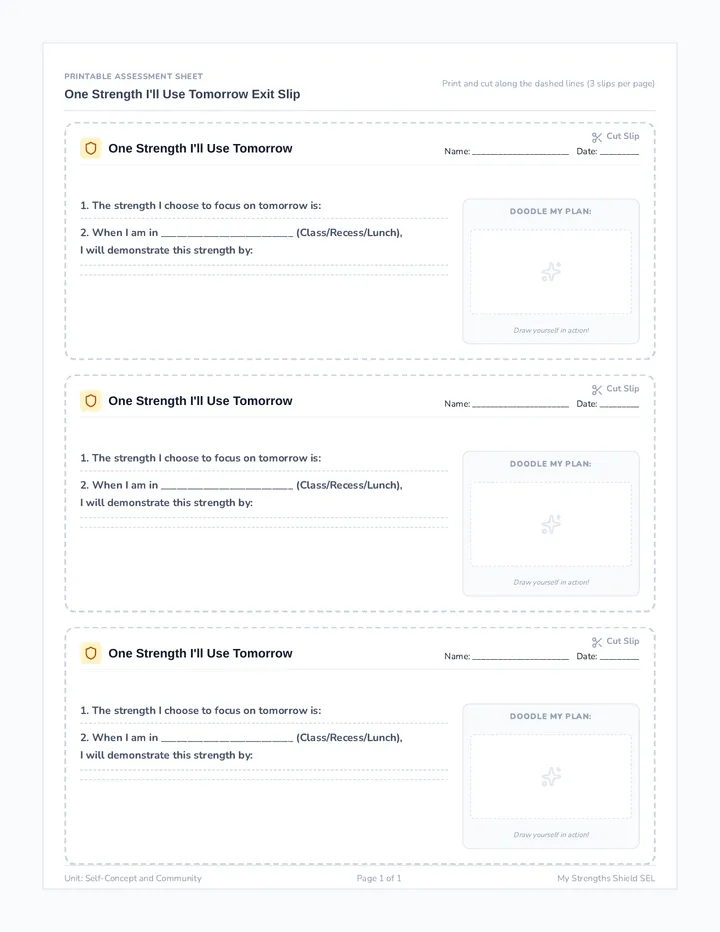Click the 'When I am in' blank, first slip
The image size is (720, 932).
227,234
